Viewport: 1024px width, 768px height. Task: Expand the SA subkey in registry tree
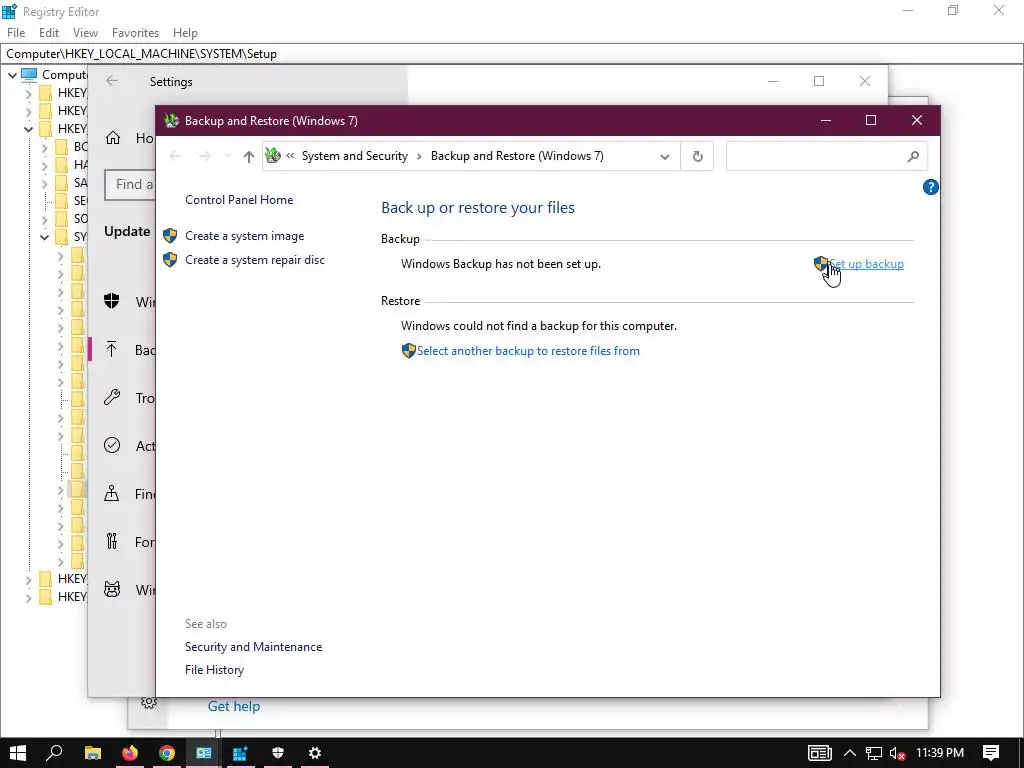coord(44,184)
